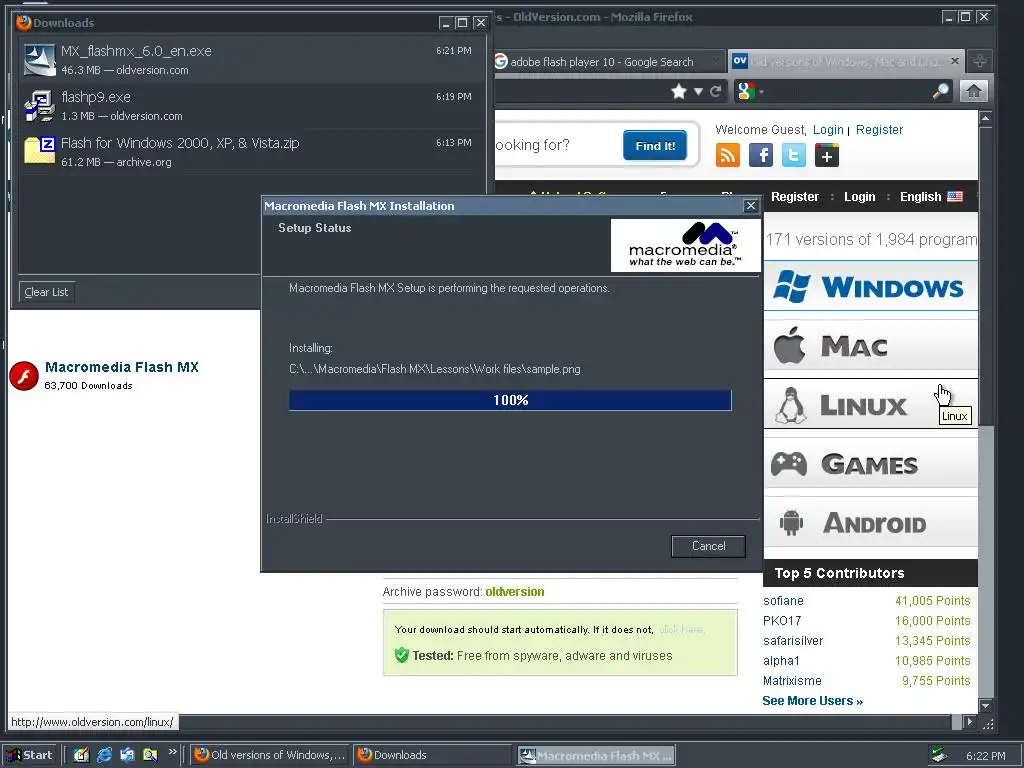Image resolution: width=1024 pixels, height=768 pixels.
Task: Click Clear List in Downloads window
Action: (x=46, y=292)
